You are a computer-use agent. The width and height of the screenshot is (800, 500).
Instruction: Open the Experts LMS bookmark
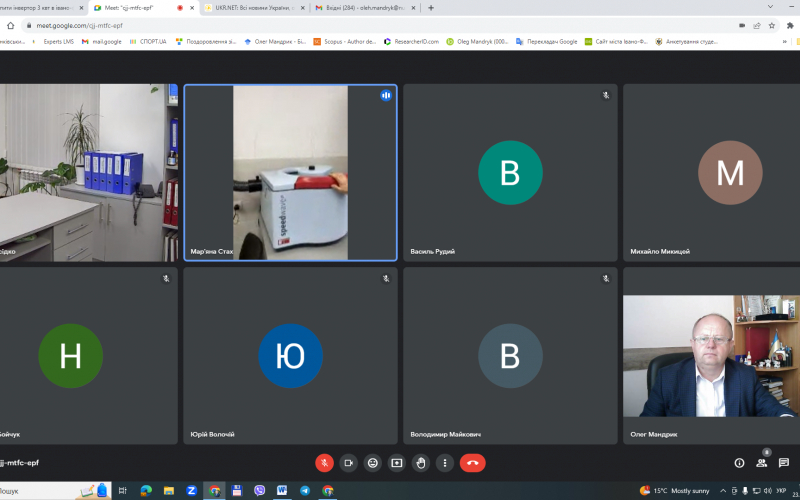(54, 42)
